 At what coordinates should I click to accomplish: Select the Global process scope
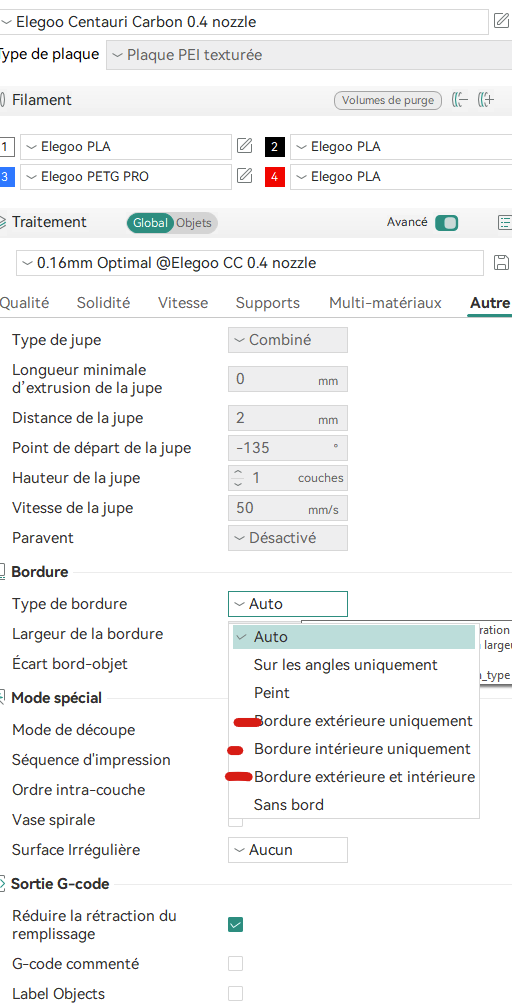point(152,223)
